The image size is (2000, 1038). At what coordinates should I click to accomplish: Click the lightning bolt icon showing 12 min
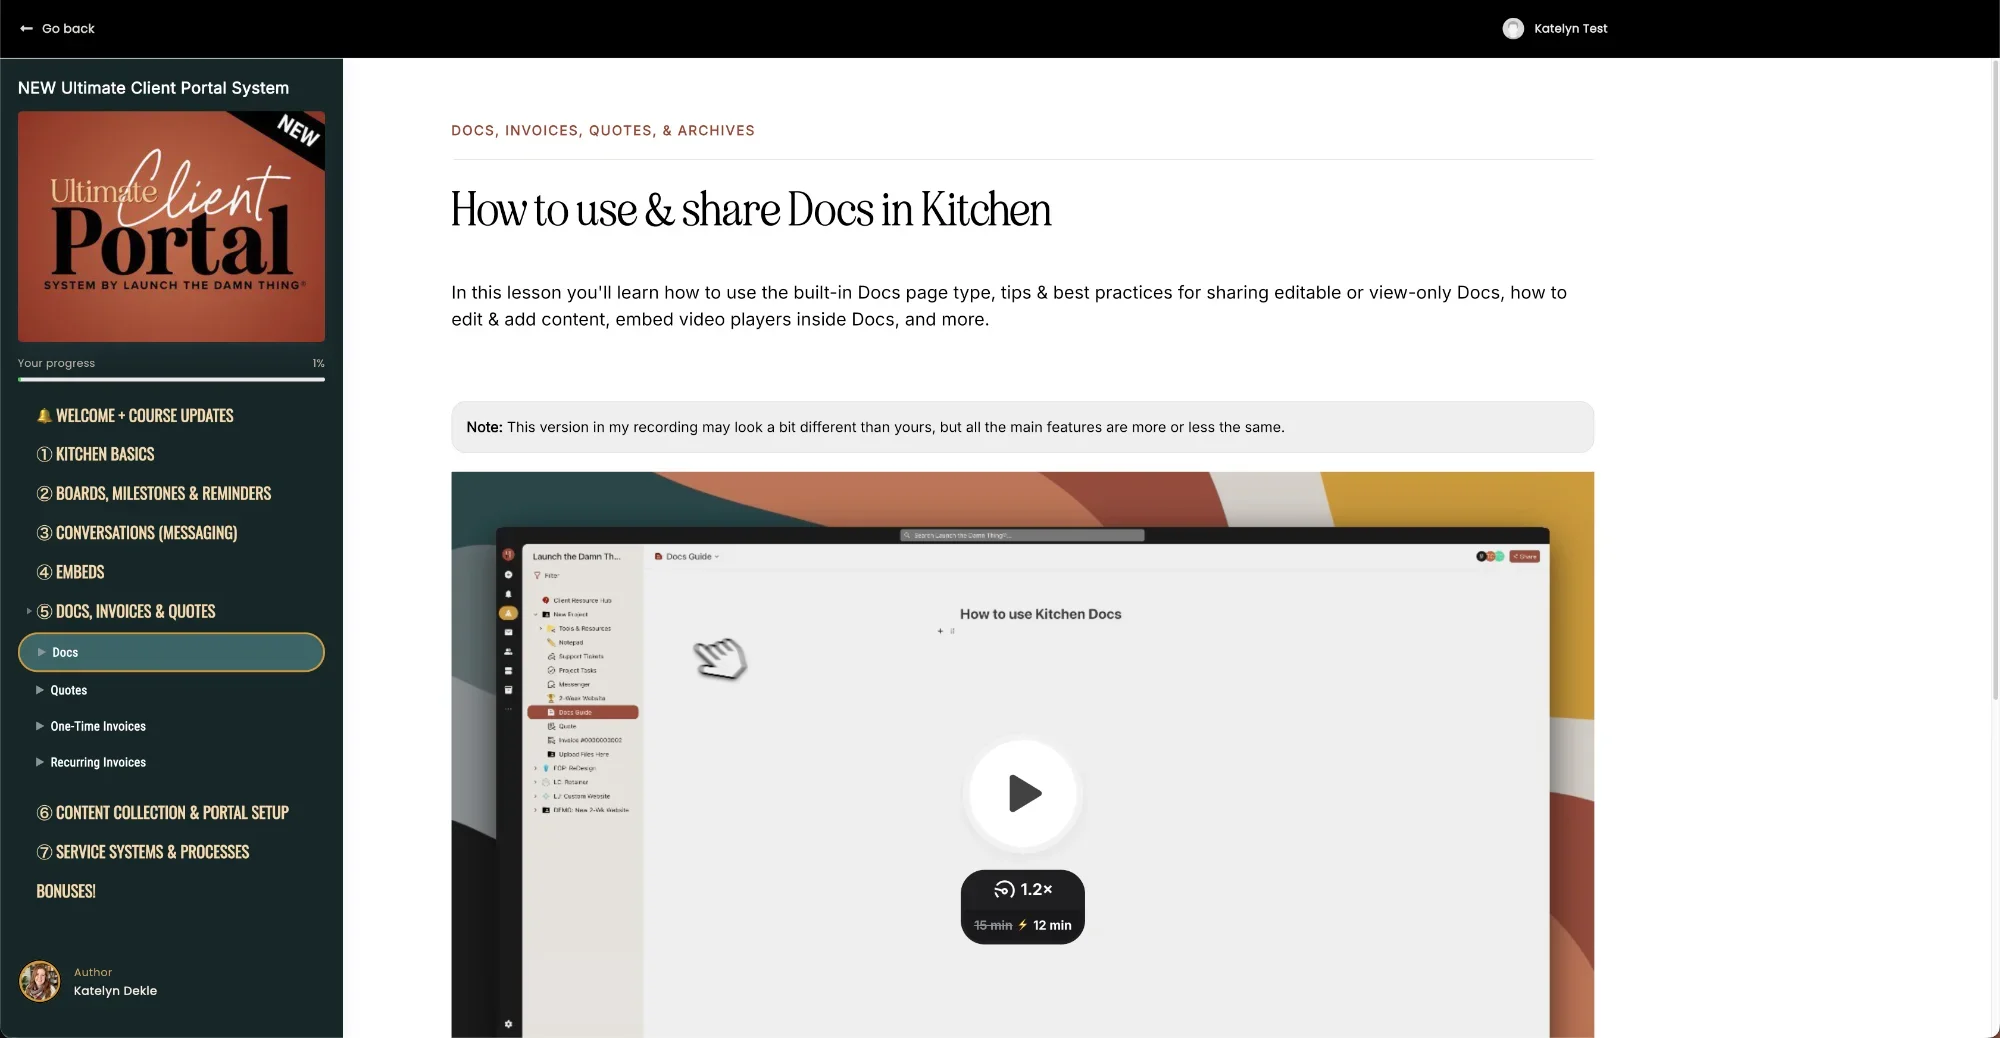click(x=1023, y=926)
